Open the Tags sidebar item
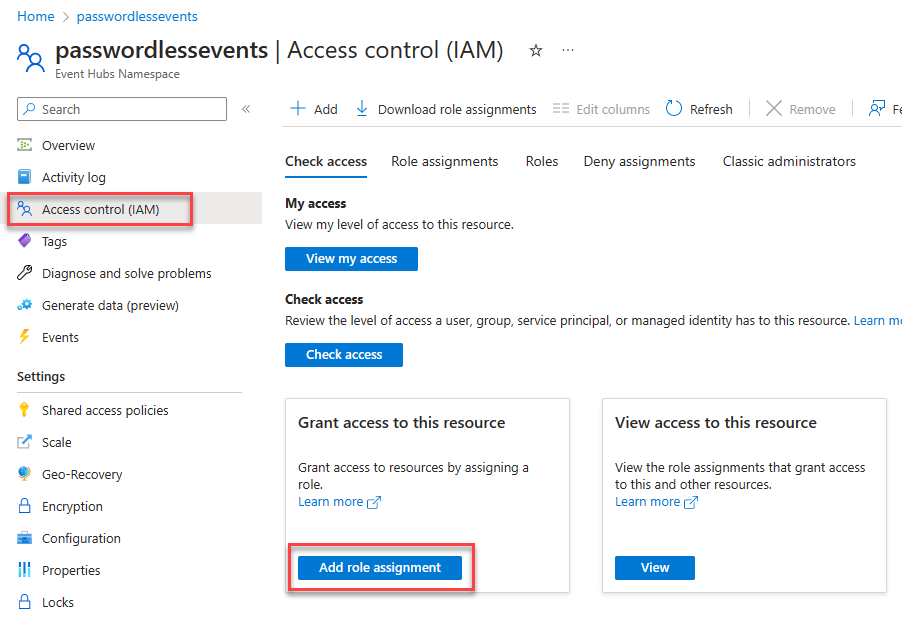902x626 pixels. (55, 241)
